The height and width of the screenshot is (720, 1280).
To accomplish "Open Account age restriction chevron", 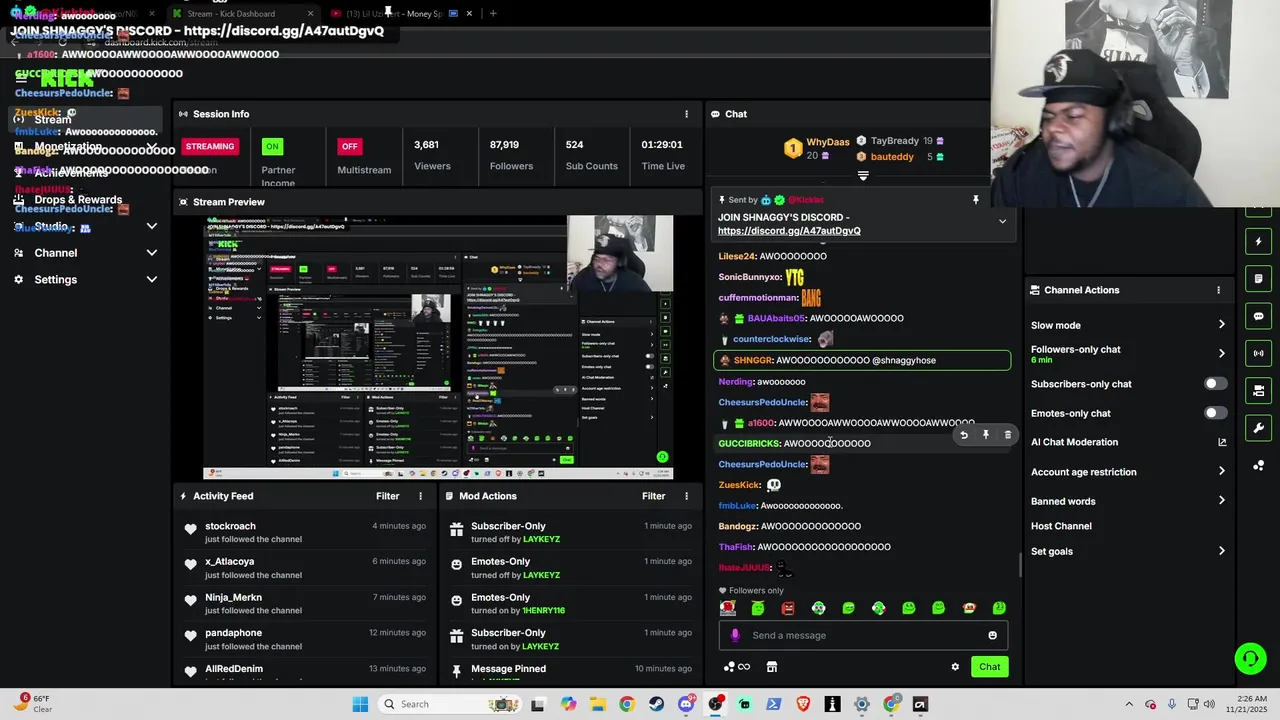I will (1221, 472).
